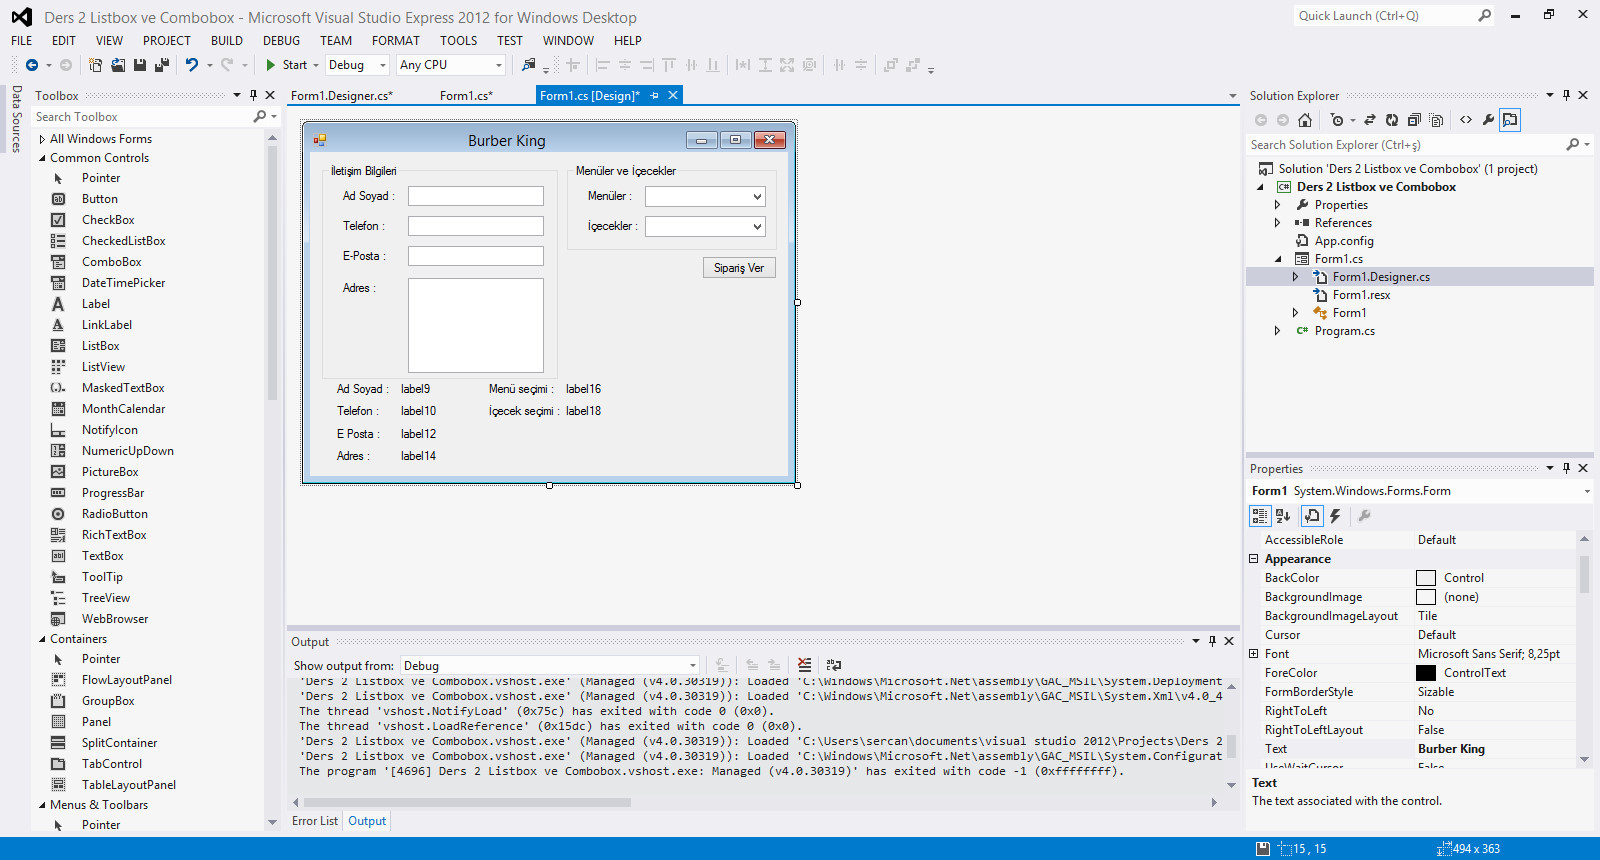
Task: Open the BUILD menu
Action: (x=227, y=41)
